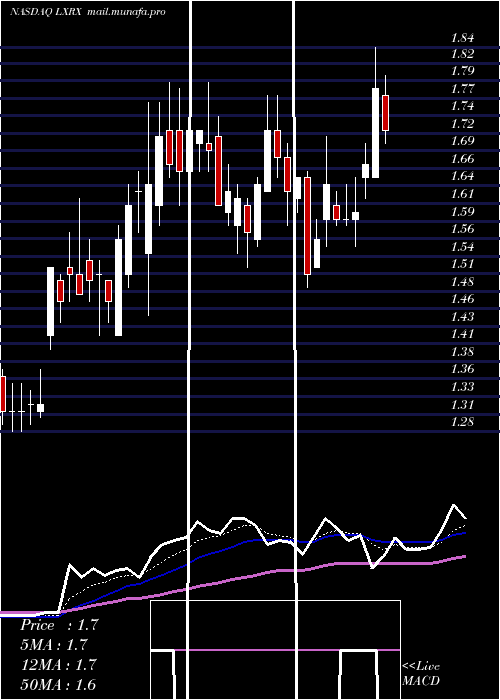Click the 50MA : 1.6 readout

pyautogui.click(x=58, y=684)
